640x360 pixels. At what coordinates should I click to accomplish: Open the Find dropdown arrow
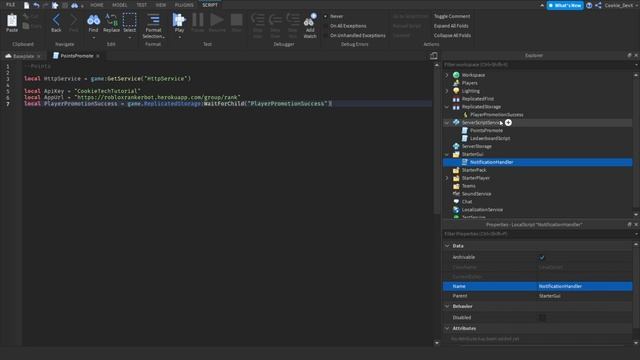click(x=93, y=38)
